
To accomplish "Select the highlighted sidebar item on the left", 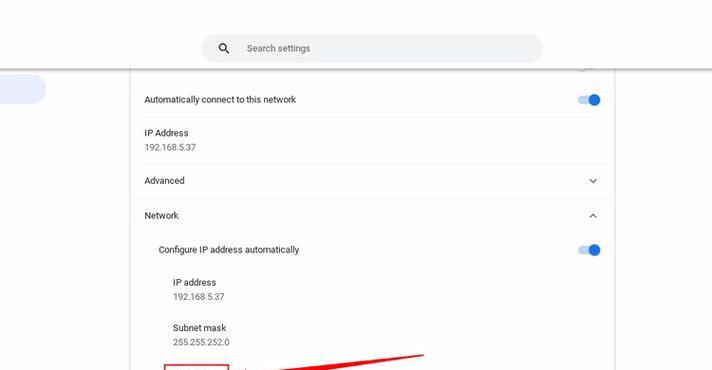I will 22,89.
